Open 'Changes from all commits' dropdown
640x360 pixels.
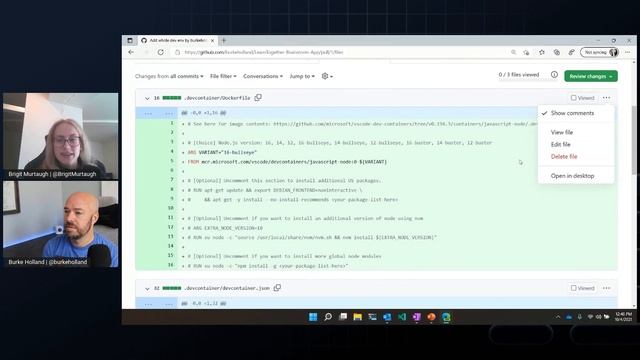pyautogui.click(x=169, y=76)
